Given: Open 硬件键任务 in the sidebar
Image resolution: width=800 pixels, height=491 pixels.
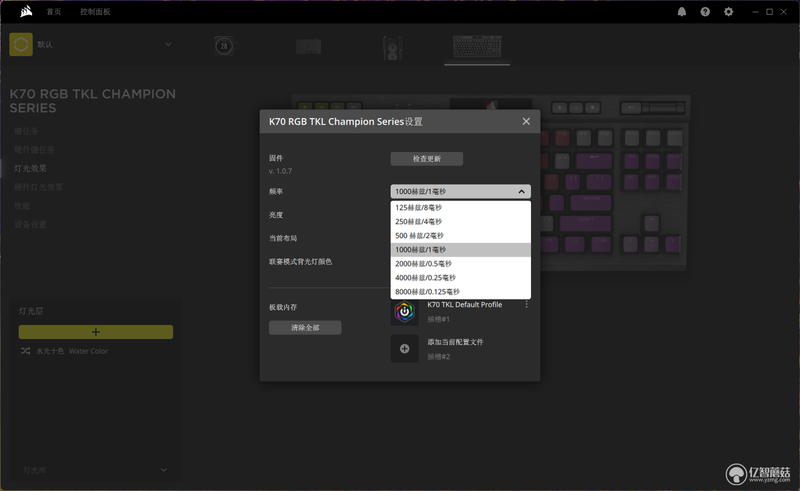Looking at the screenshot, I should pyautogui.click(x=34, y=150).
